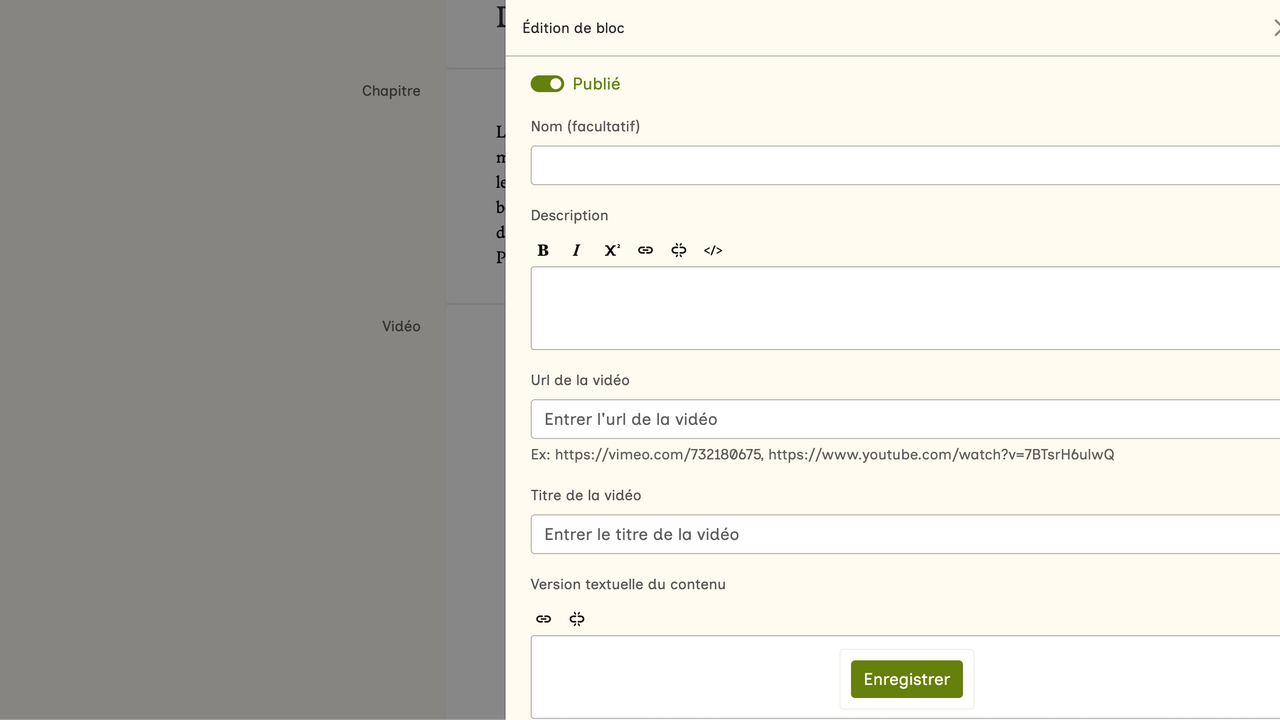Screen dimensions: 1280x720
Task: Click inside the Description text area
Action: [900, 308]
